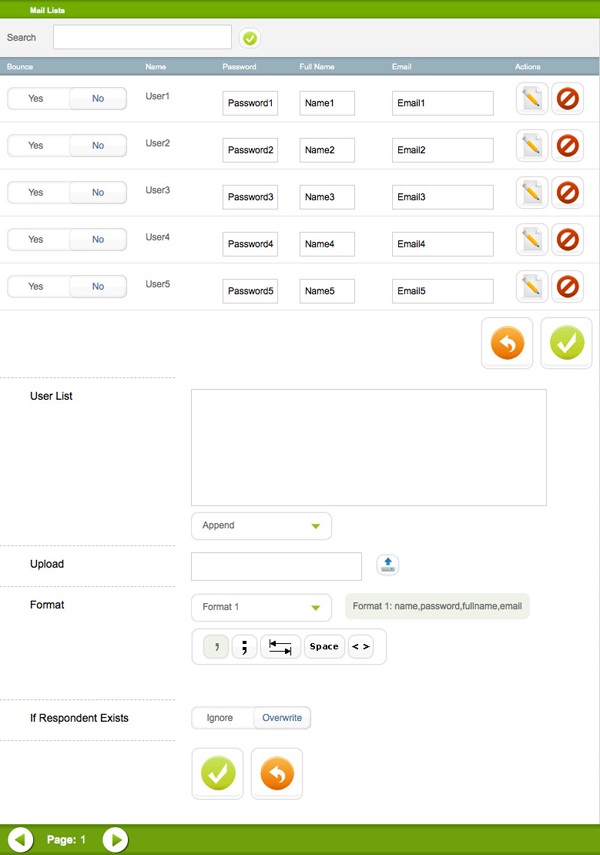The width and height of the screenshot is (600, 855).
Task: Open the Format 1 dropdown
Action: [261, 607]
